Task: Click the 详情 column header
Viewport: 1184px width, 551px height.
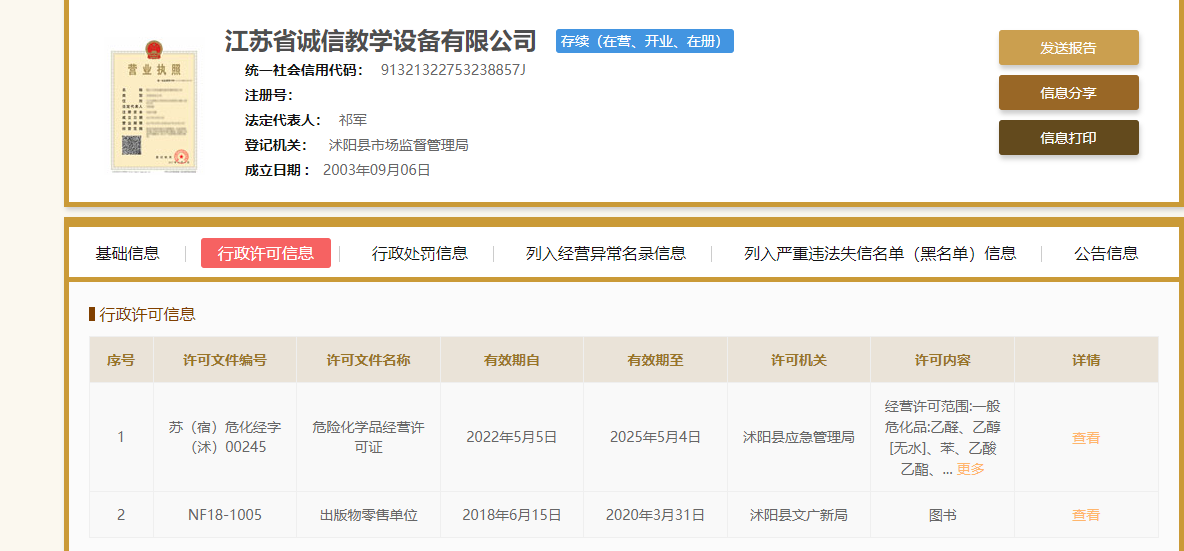Action: (x=1086, y=360)
